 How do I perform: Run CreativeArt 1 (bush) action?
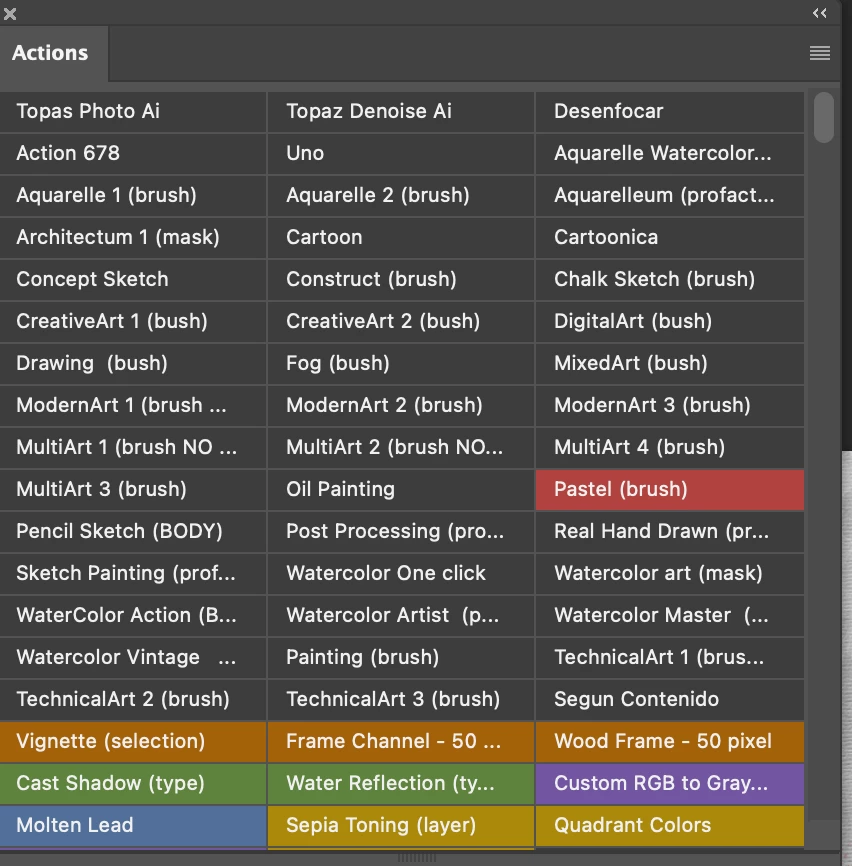(133, 321)
